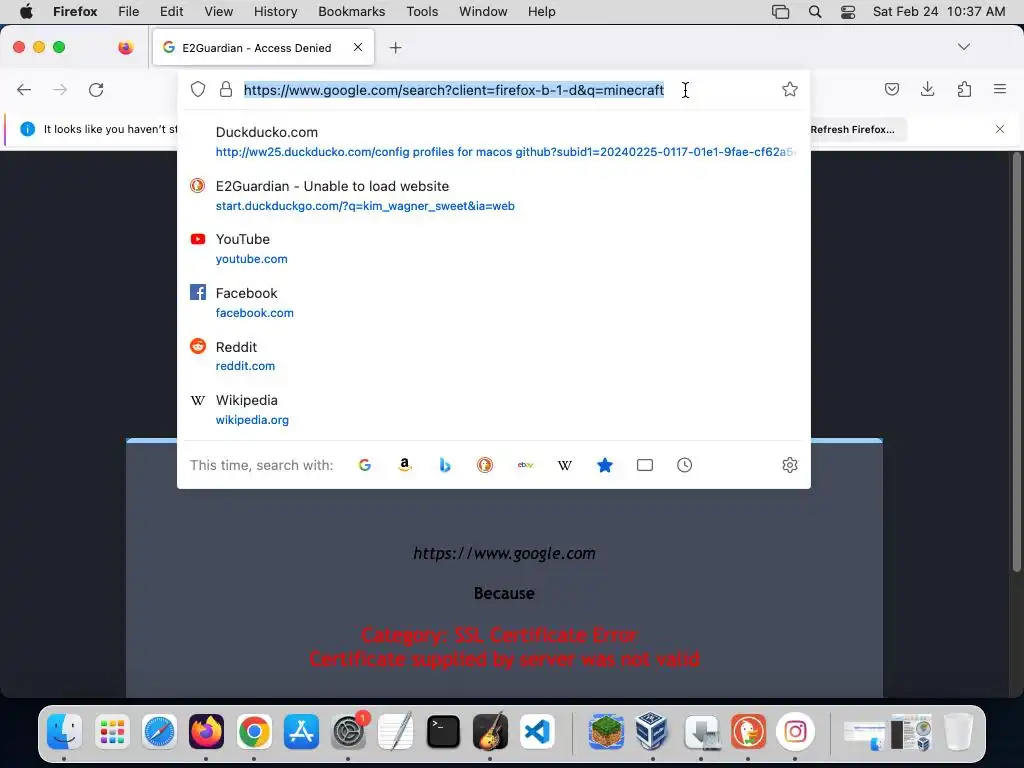Select the YouTube suggestion
Viewport: 1024px width, 768px height.
coord(494,249)
